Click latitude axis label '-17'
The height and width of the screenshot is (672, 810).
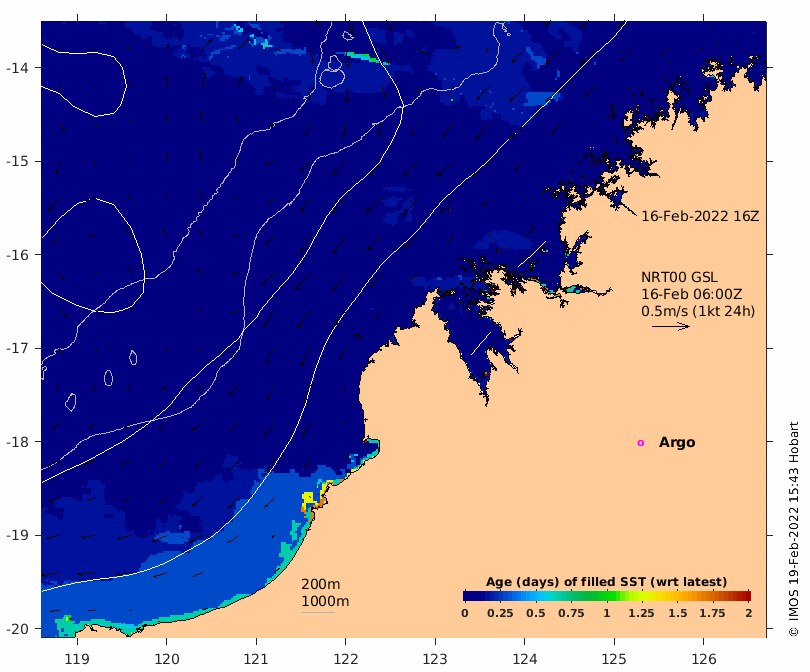17,348
